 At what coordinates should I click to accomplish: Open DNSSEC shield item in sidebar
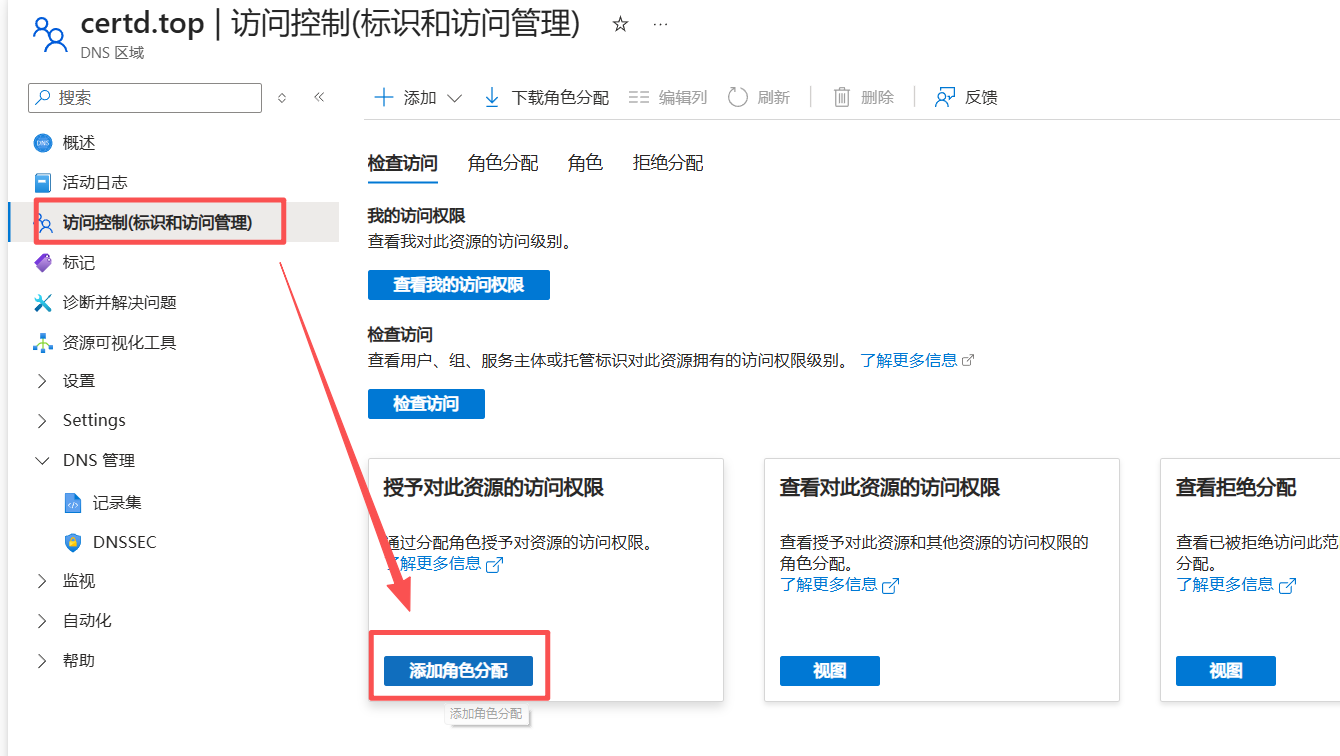pyautogui.click(x=124, y=542)
